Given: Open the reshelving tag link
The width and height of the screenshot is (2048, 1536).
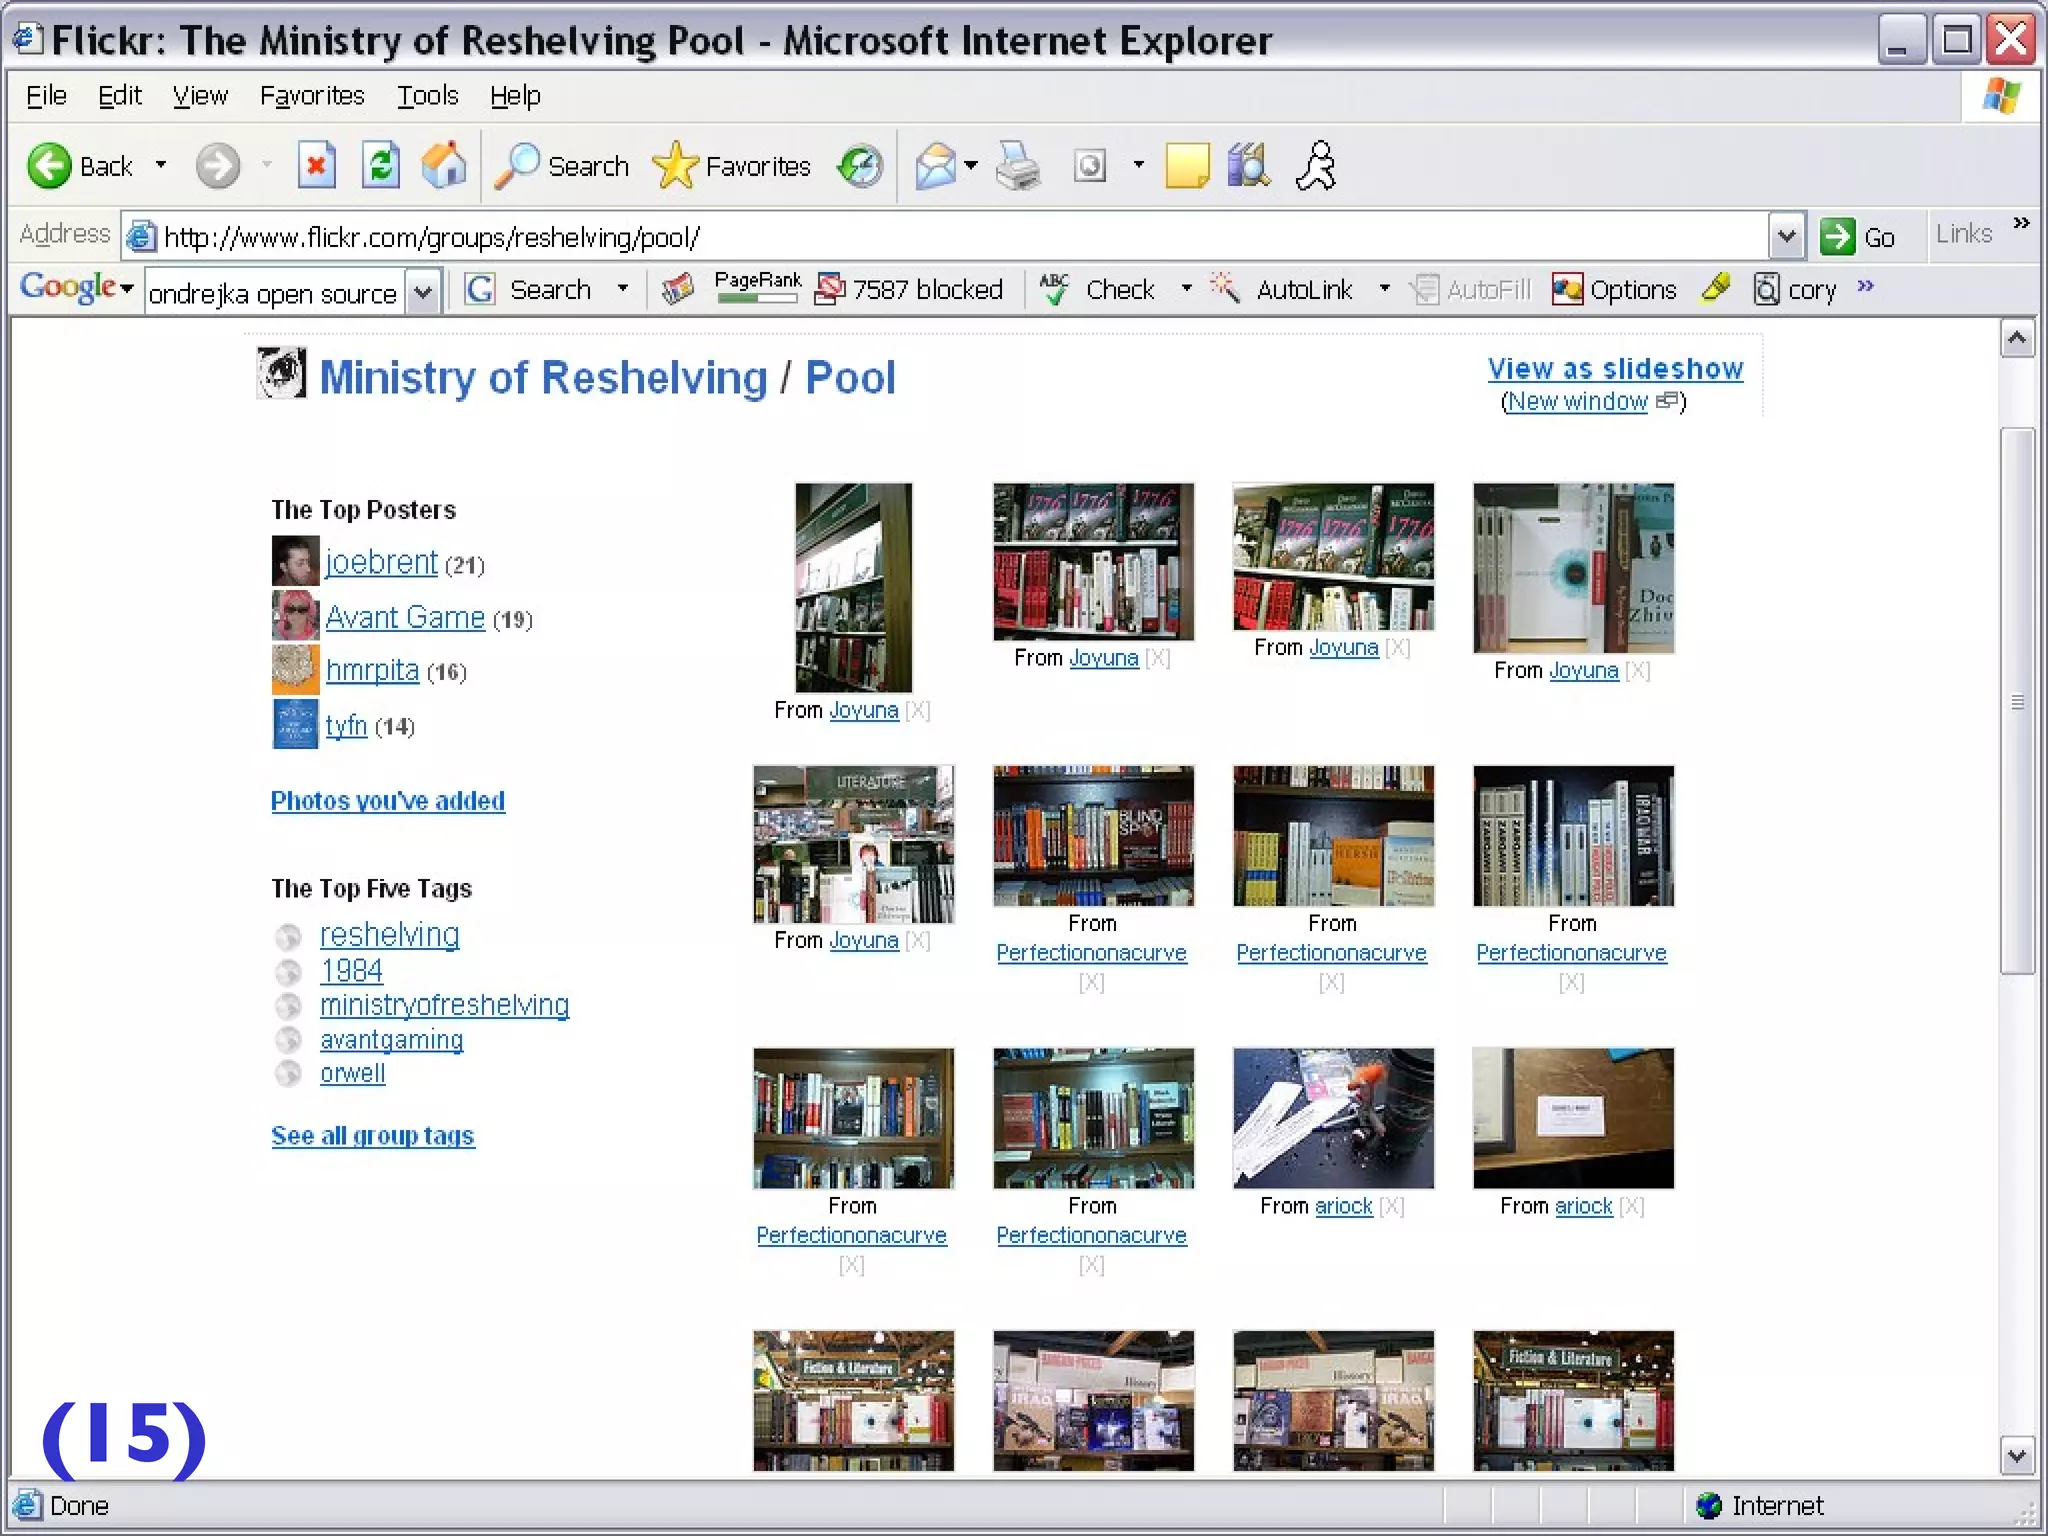Looking at the screenshot, I should pos(389,934).
